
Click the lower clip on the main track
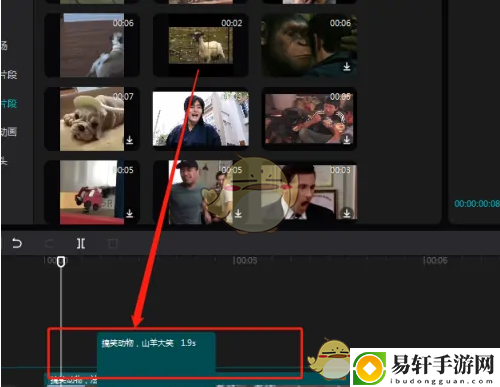click(x=72, y=380)
